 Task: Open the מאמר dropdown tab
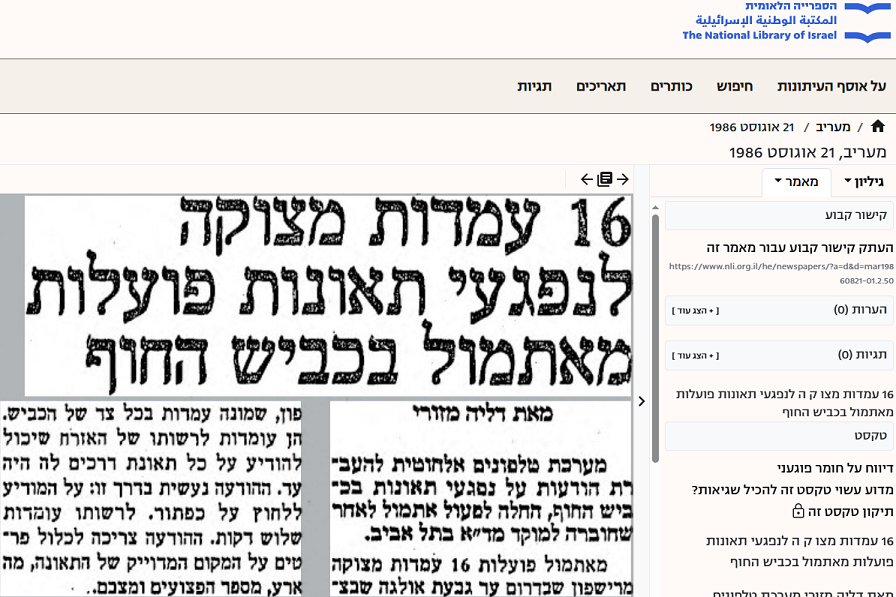click(x=796, y=182)
